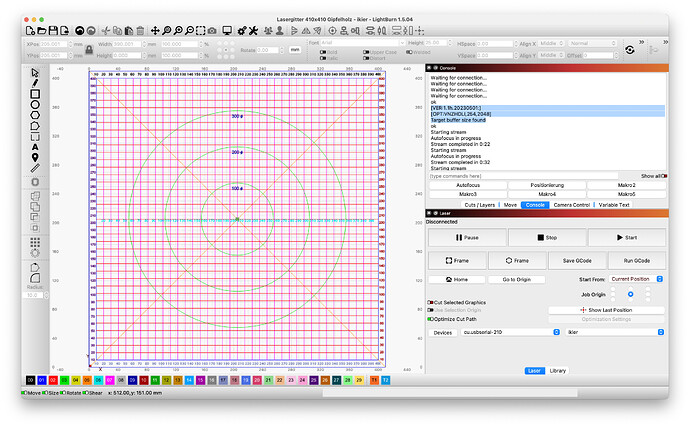
Task: Select the arrow Select tool
Action: tap(35, 73)
